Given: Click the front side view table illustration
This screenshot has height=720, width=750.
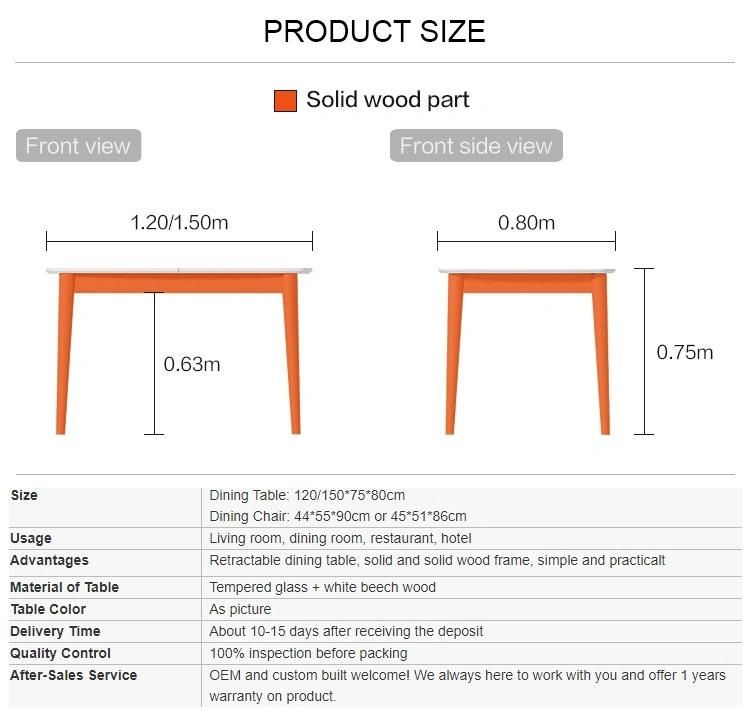Looking at the screenshot, I should click(527, 352).
